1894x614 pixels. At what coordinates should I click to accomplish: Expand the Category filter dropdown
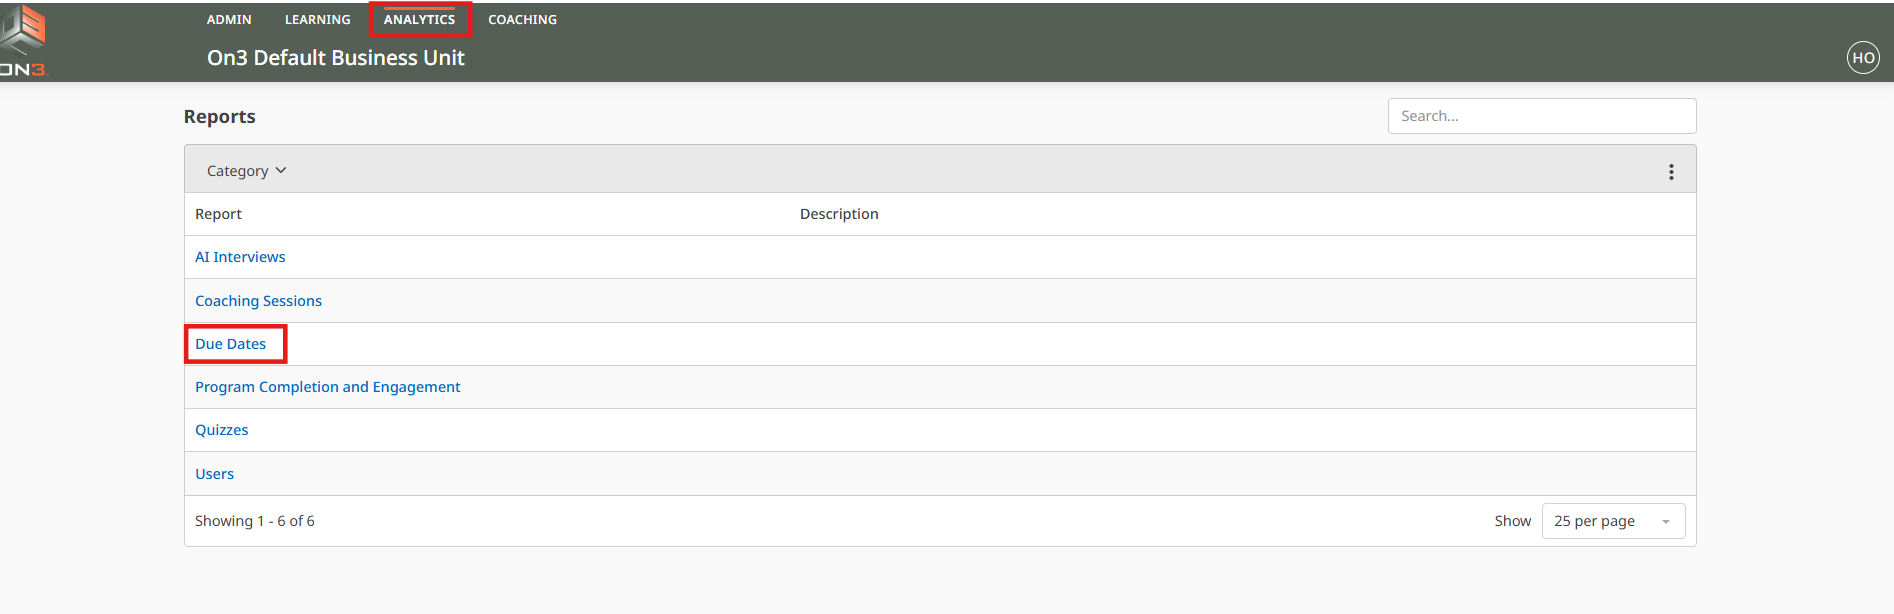pos(246,171)
